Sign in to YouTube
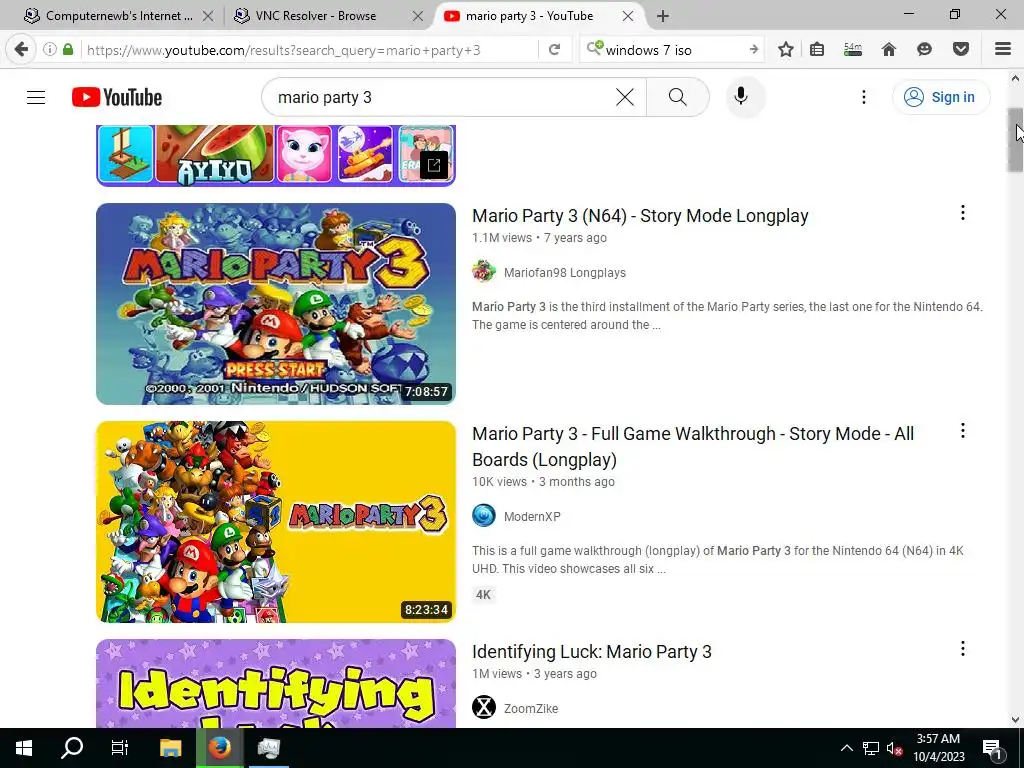1024x768 pixels. click(940, 97)
